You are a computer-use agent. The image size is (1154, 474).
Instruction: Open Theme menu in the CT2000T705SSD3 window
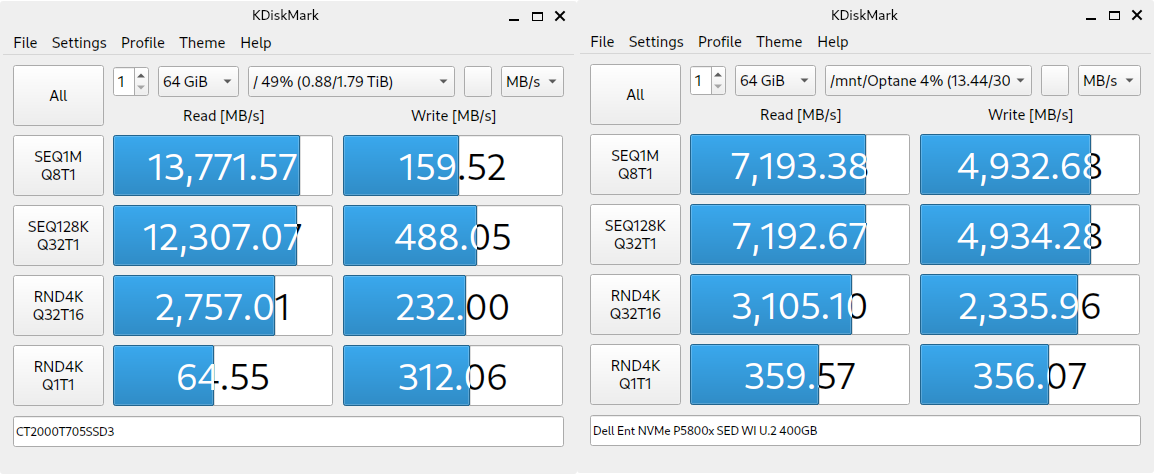(x=202, y=43)
